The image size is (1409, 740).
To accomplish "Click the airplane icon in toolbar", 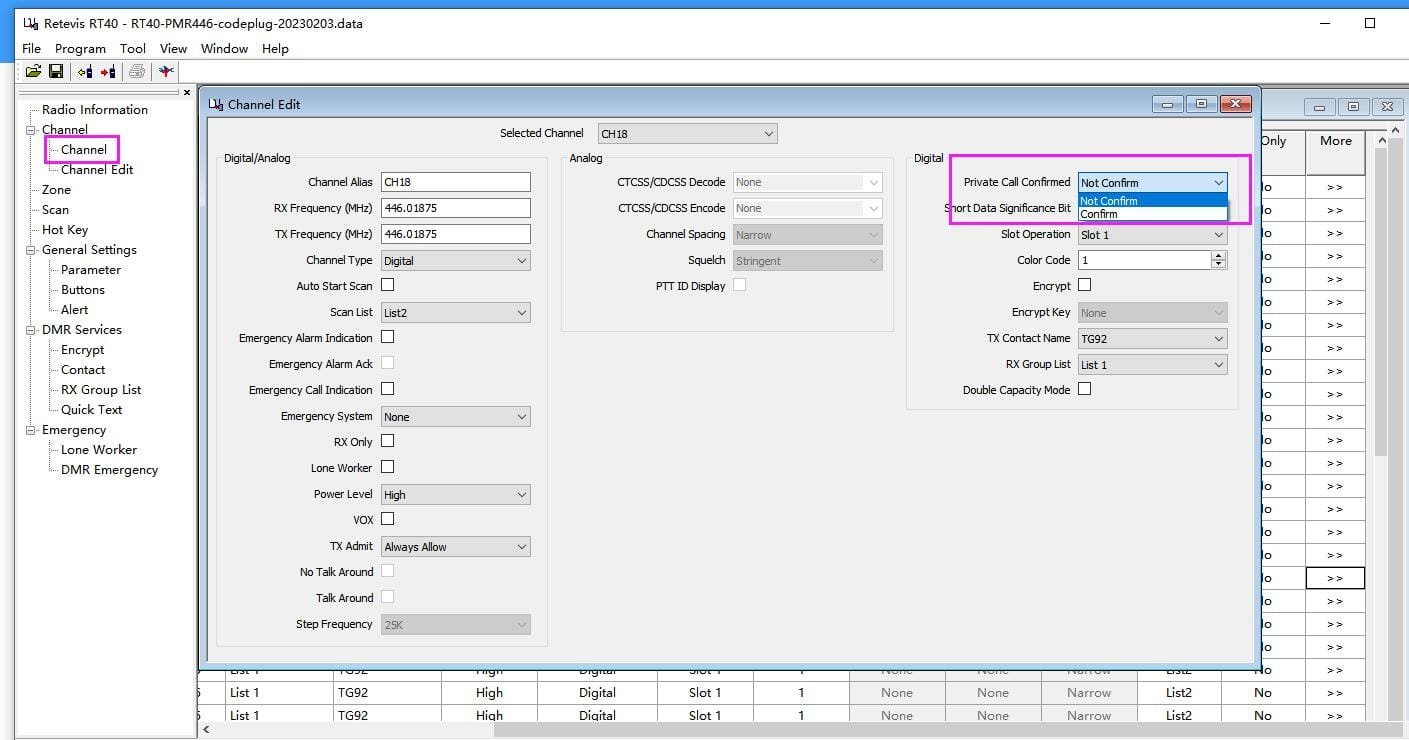I will (x=166, y=71).
